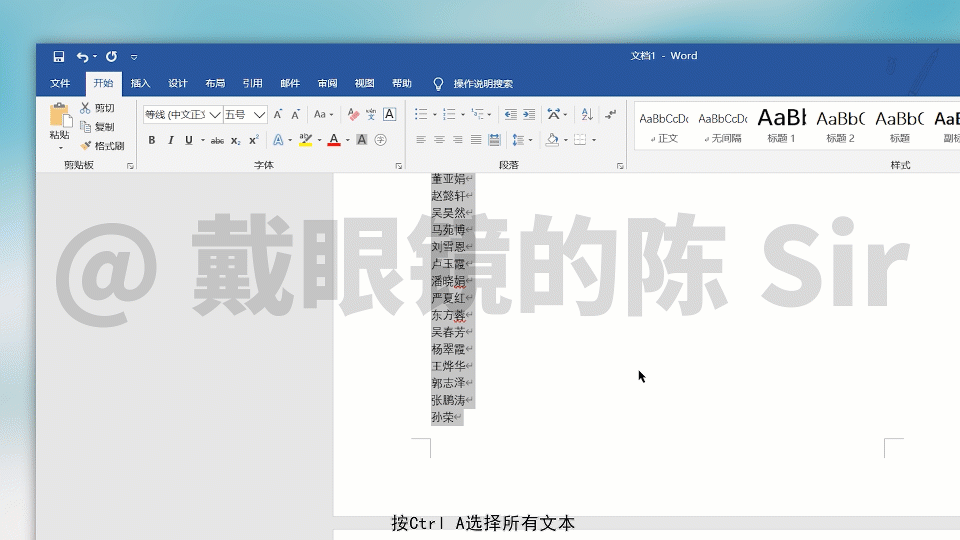Click the Clear Formatting eraser icon
The image size is (960, 540).
(x=353, y=114)
